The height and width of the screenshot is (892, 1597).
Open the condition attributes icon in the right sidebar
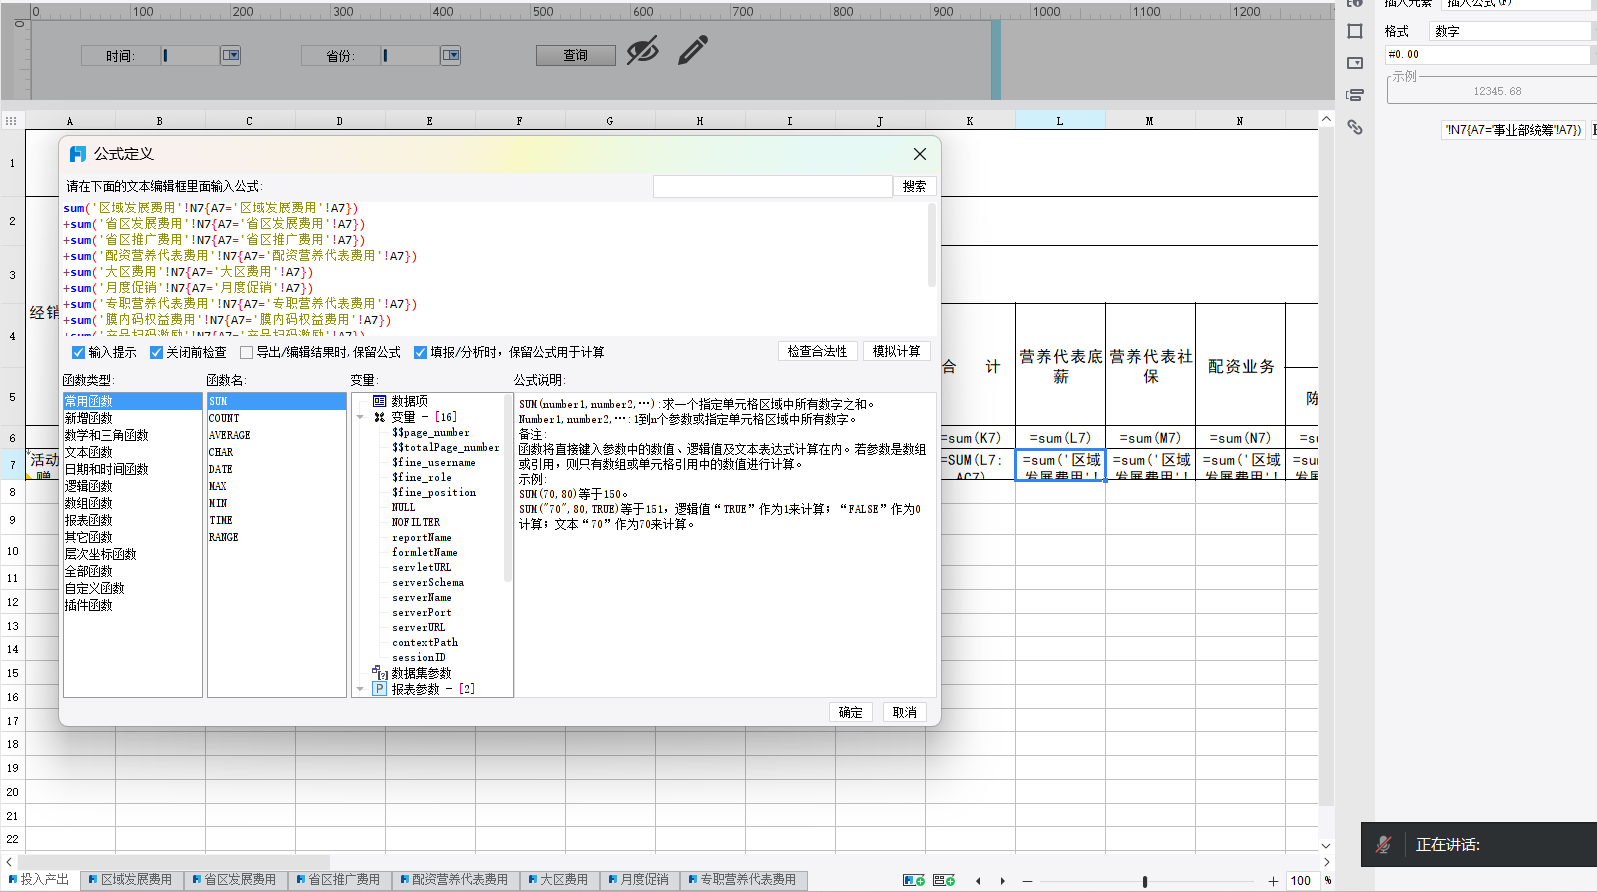(x=1355, y=95)
